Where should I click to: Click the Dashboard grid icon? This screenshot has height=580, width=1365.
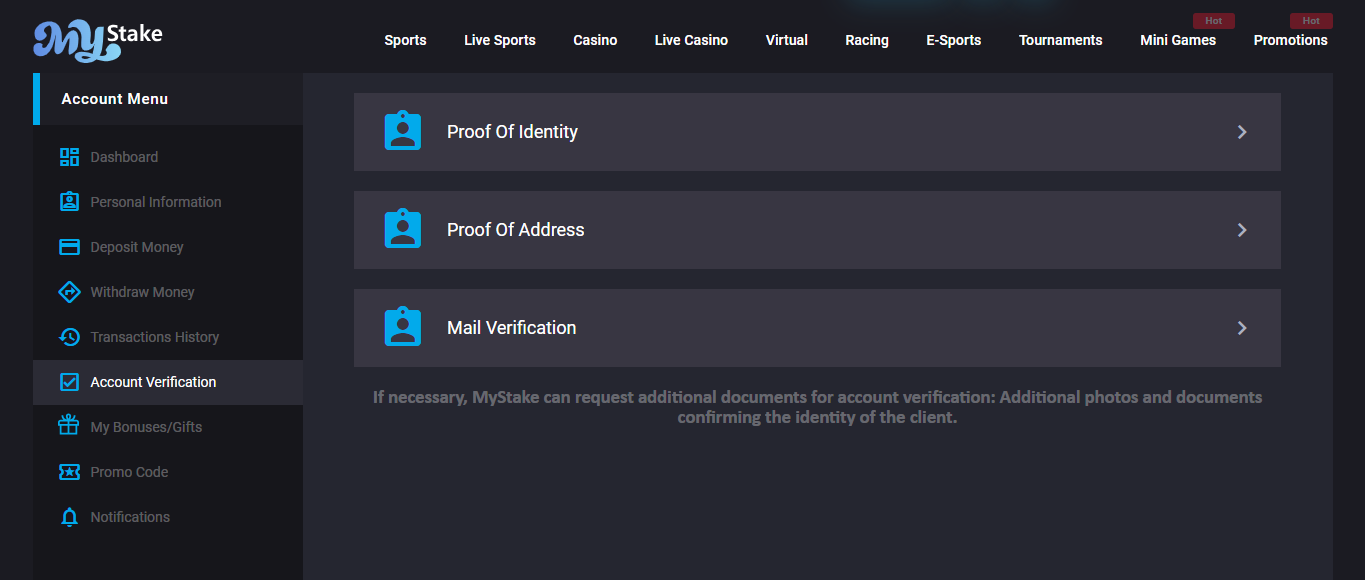[x=69, y=157]
